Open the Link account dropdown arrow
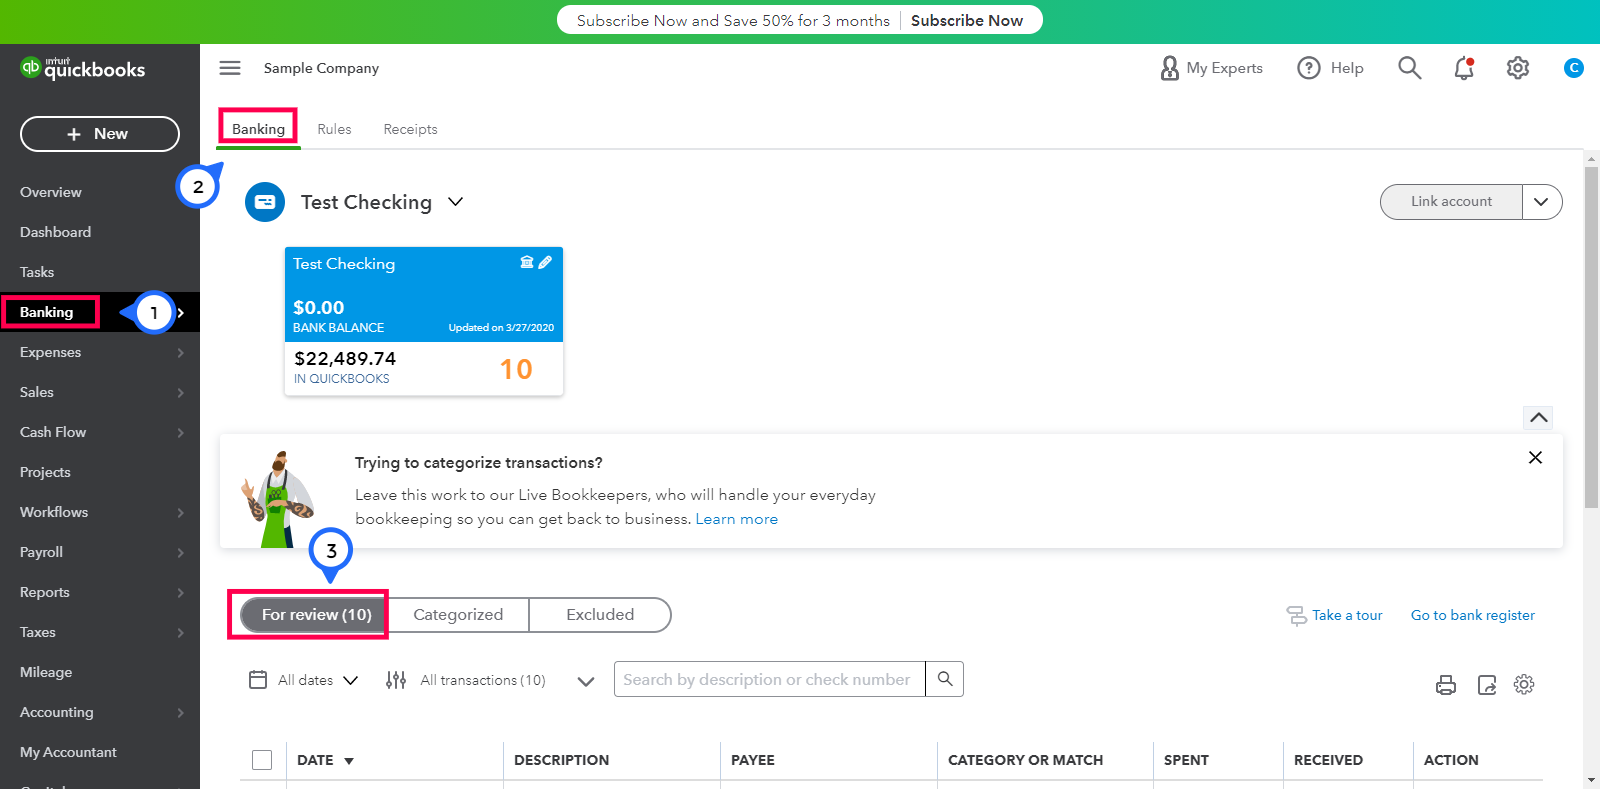Viewport: 1600px width, 789px height. tap(1542, 202)
